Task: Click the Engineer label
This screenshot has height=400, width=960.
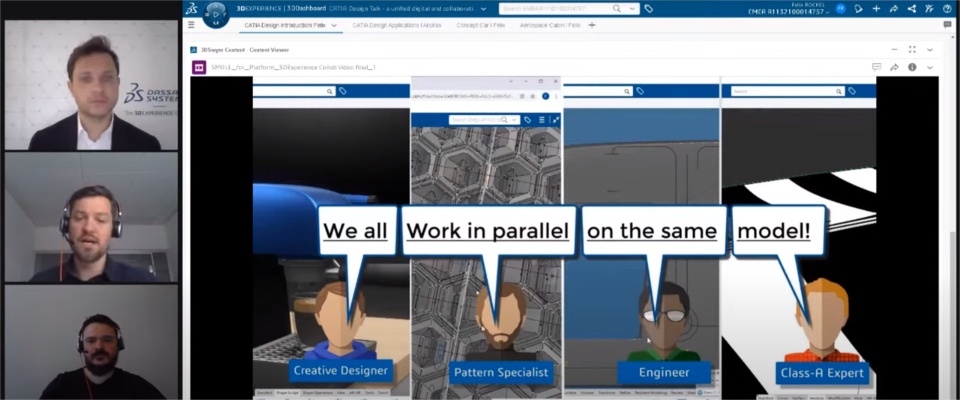Action: click(664, 372)
